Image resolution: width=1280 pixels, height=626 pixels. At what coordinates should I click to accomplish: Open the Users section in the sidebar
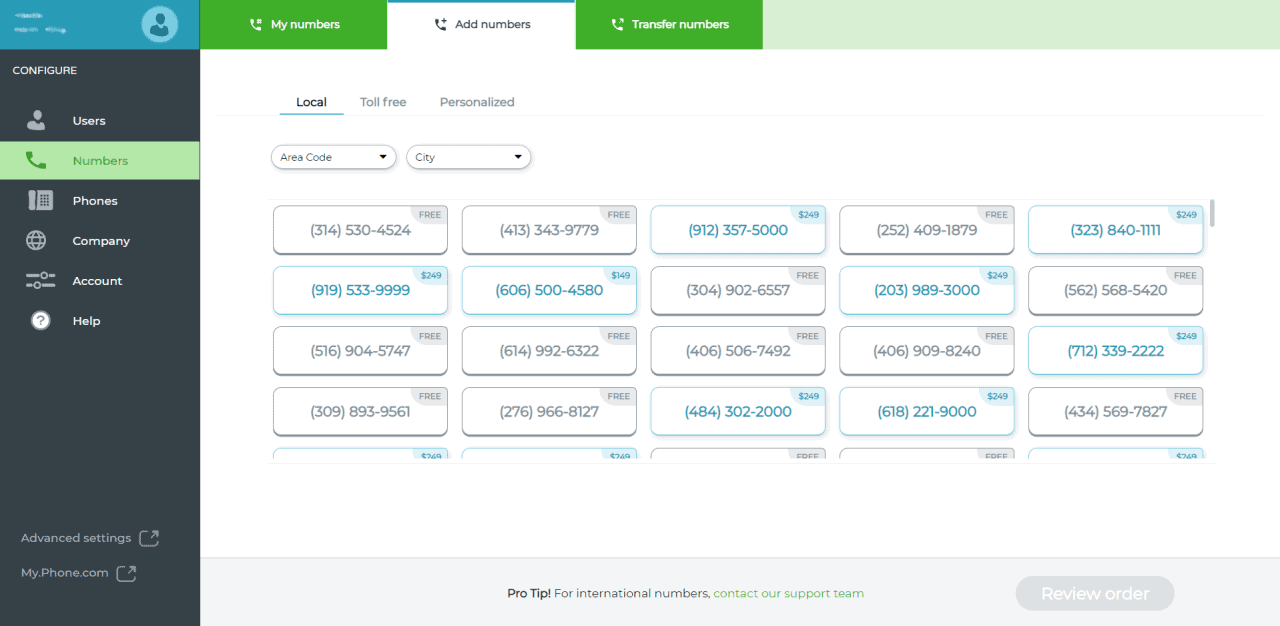click(88, 120)
